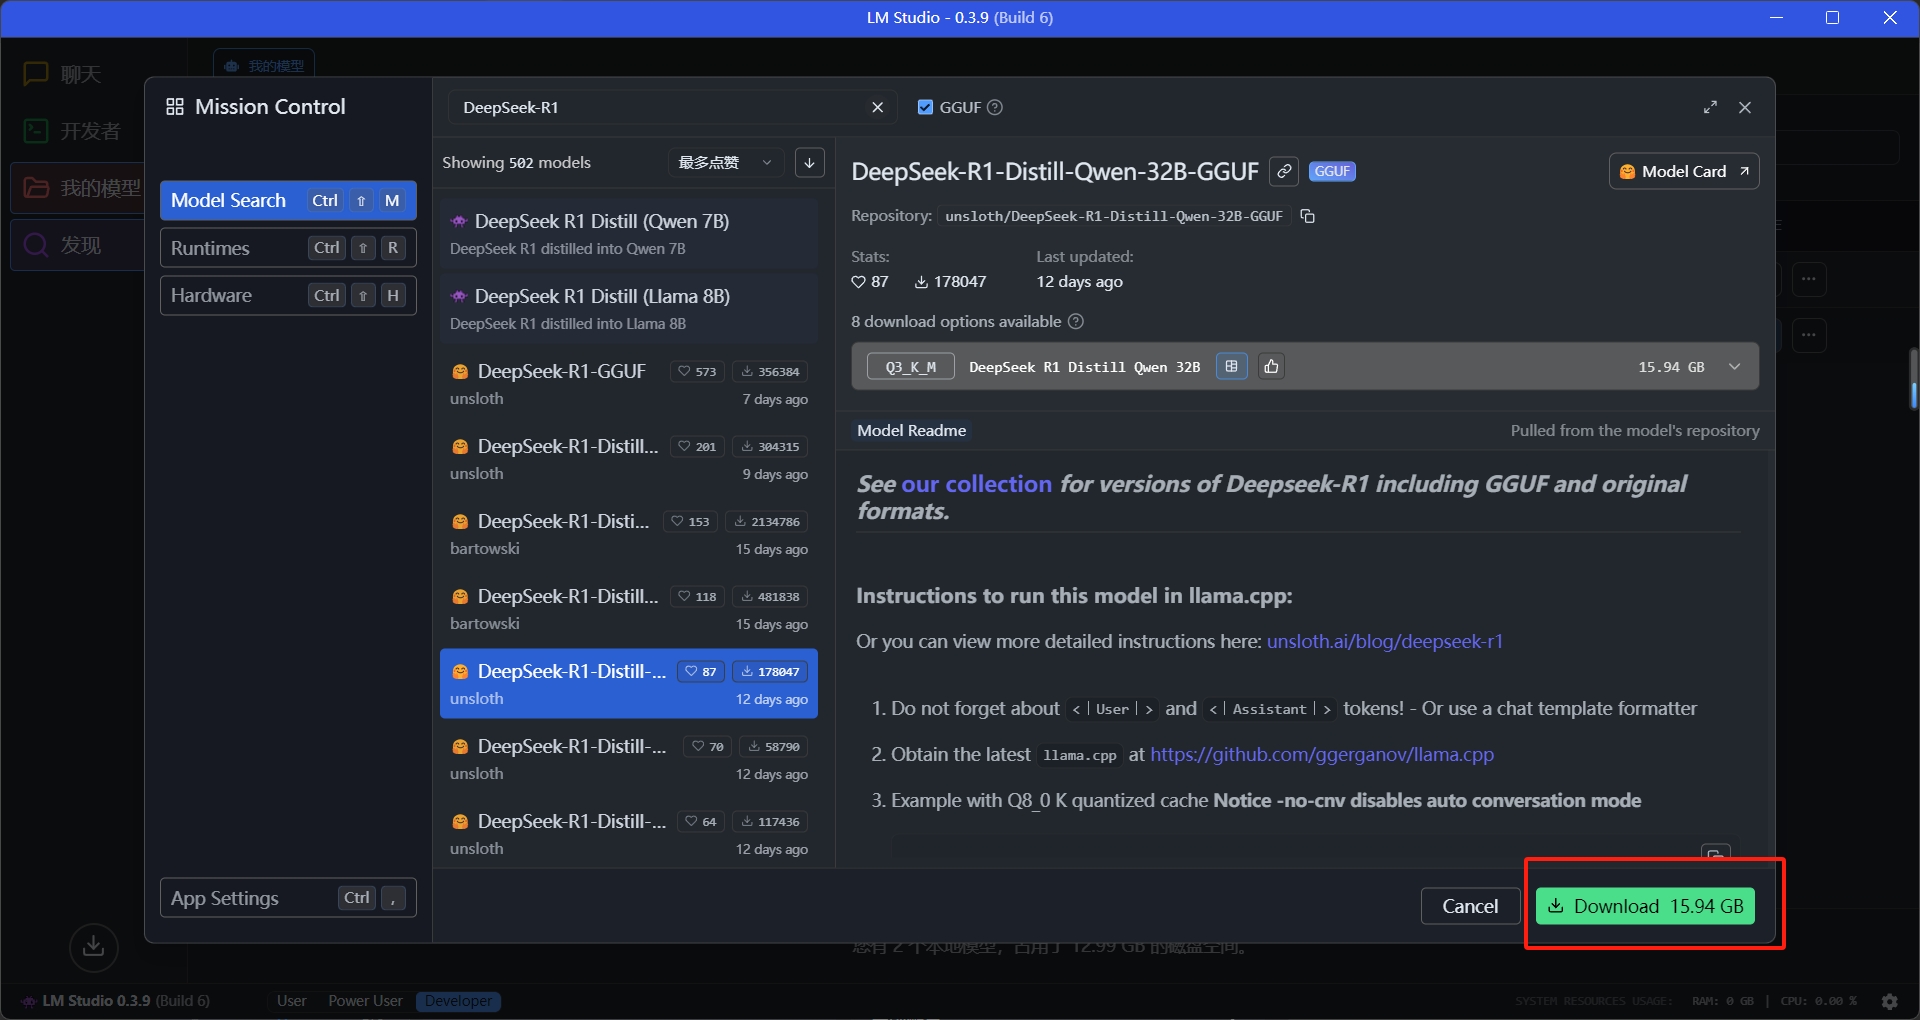Open settings gear in status bar
This screenshot has height=1020, width=1920.
tap(1889, 1001)
